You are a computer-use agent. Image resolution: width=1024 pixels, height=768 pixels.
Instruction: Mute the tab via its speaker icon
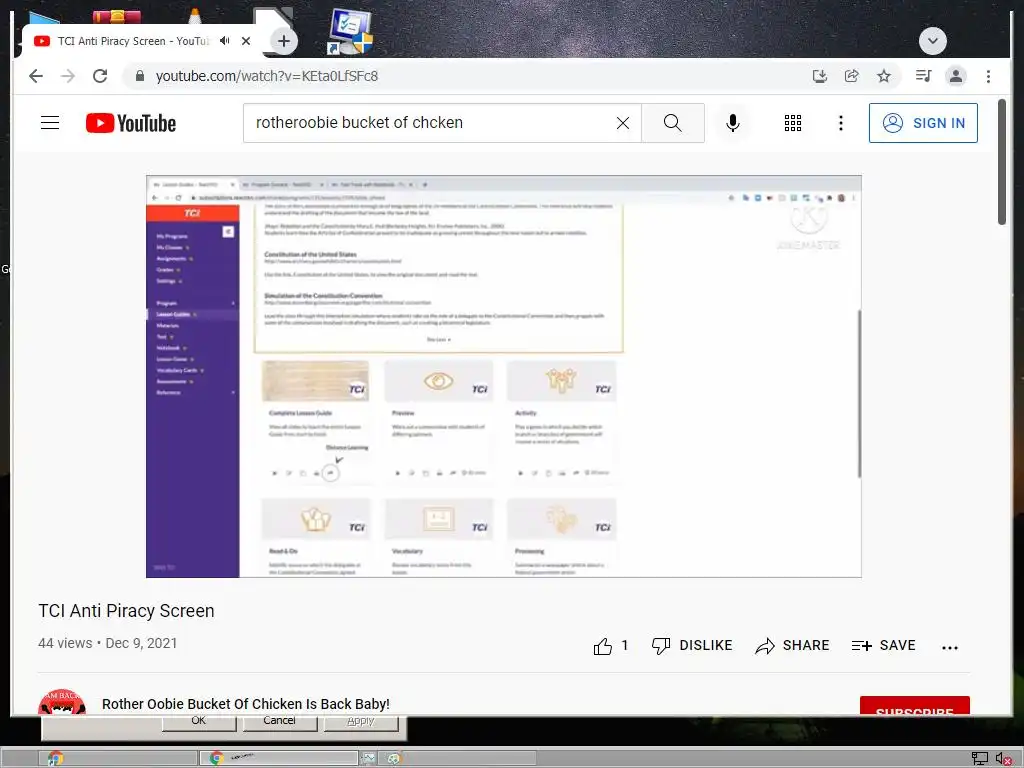(225, 40)
